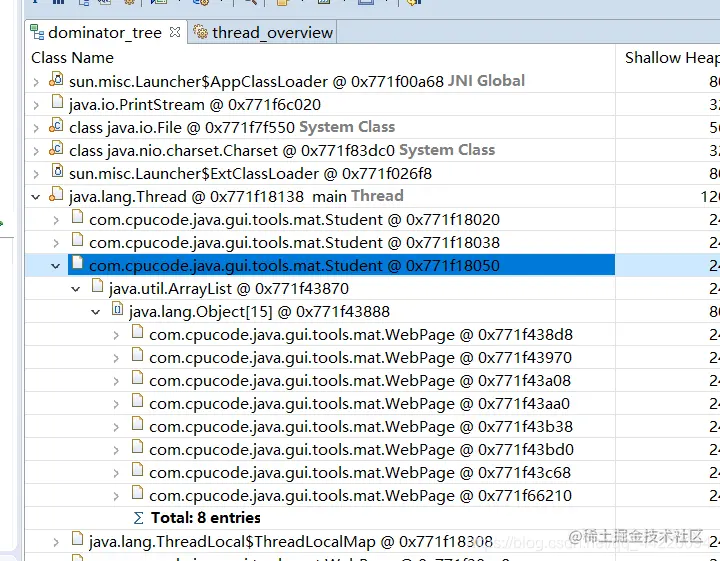
Task: Click the object icon of selected Student @ 0x771f18050
Action: tap(78, 263)
